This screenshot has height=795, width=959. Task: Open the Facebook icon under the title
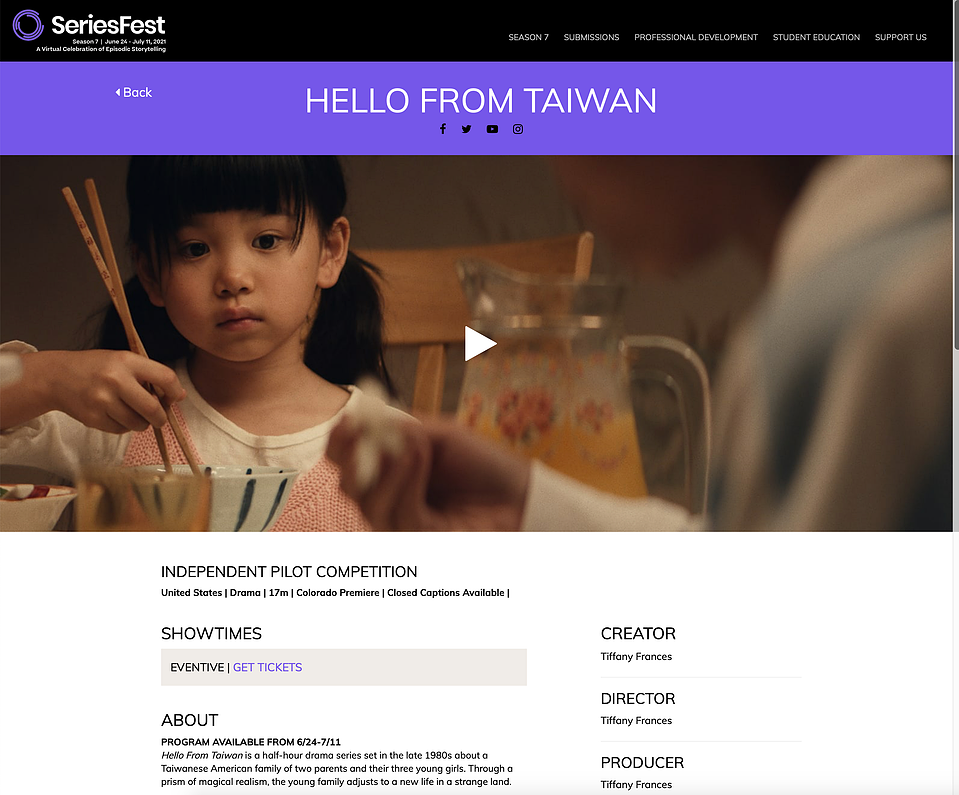click(443, 128)
